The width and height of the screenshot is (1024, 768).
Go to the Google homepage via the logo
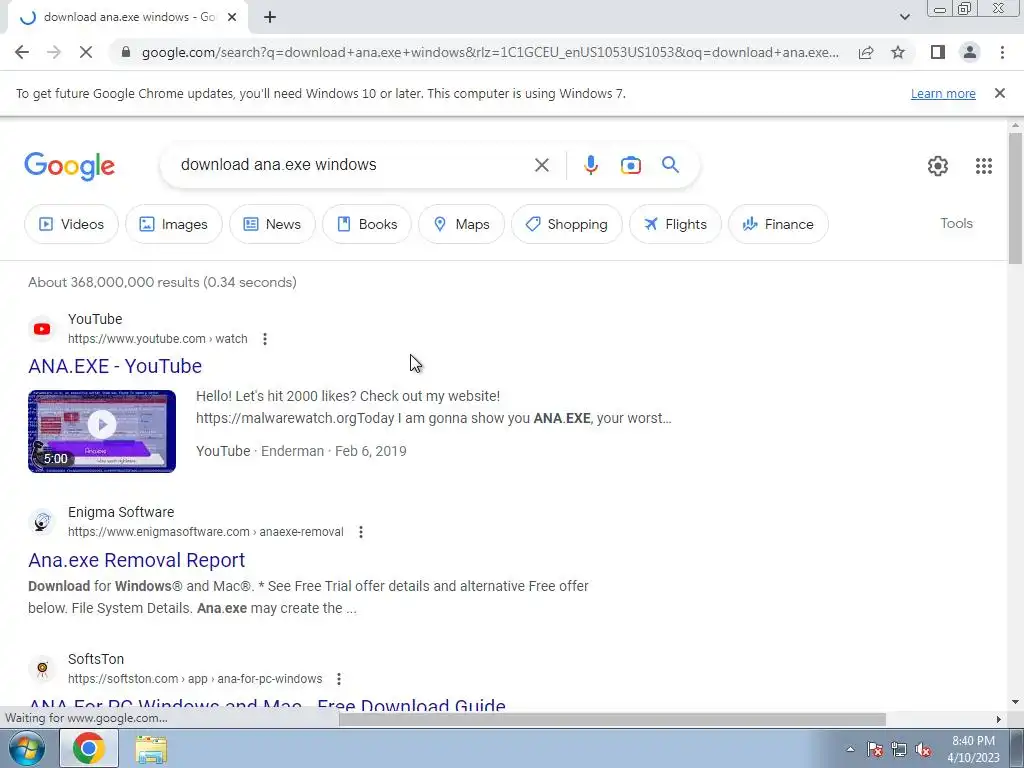pyautogui.click(x=69, y=166)
